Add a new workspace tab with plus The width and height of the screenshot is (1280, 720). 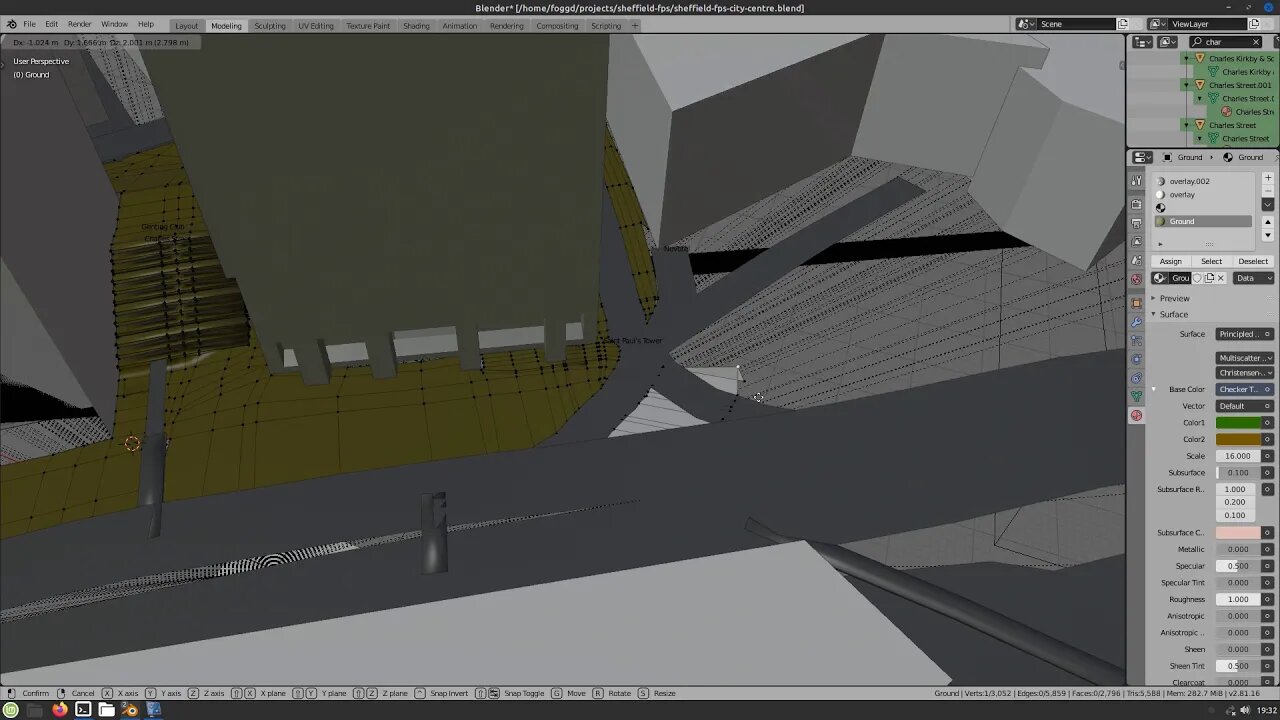[635, 25]
